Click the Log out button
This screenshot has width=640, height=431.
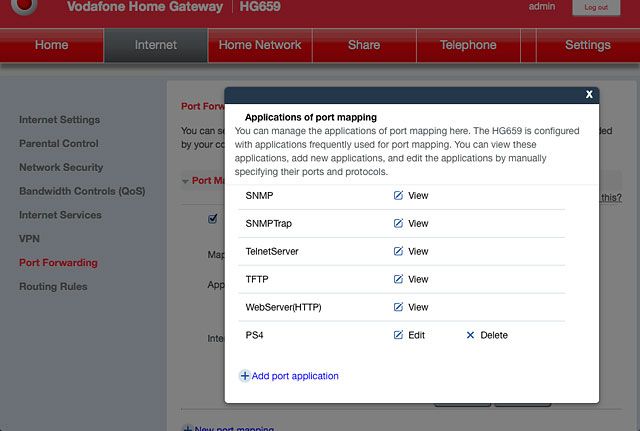click(x=596, y=7)
